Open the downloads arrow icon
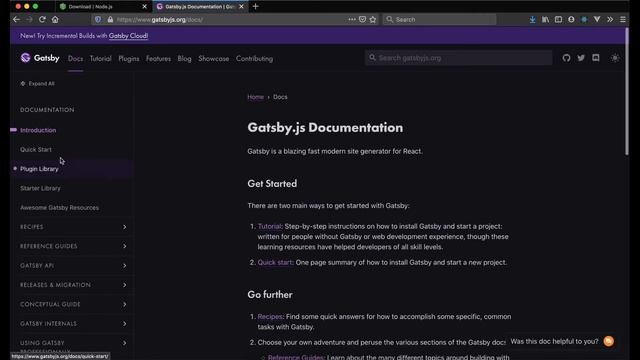 click(532, 19)
